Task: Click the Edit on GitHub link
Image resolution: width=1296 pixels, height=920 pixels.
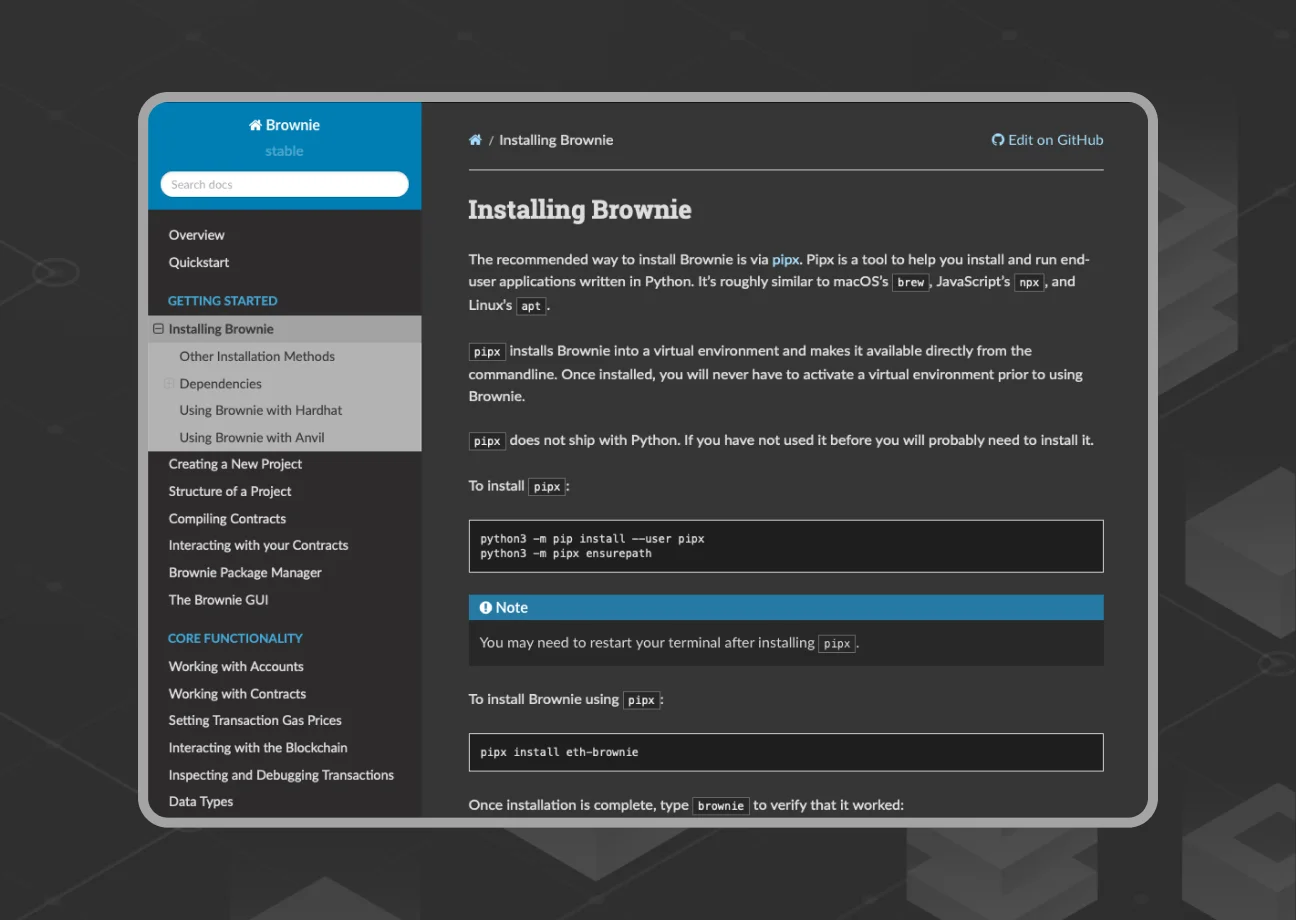Action: pyautogui.click(x=1047, y=140)
